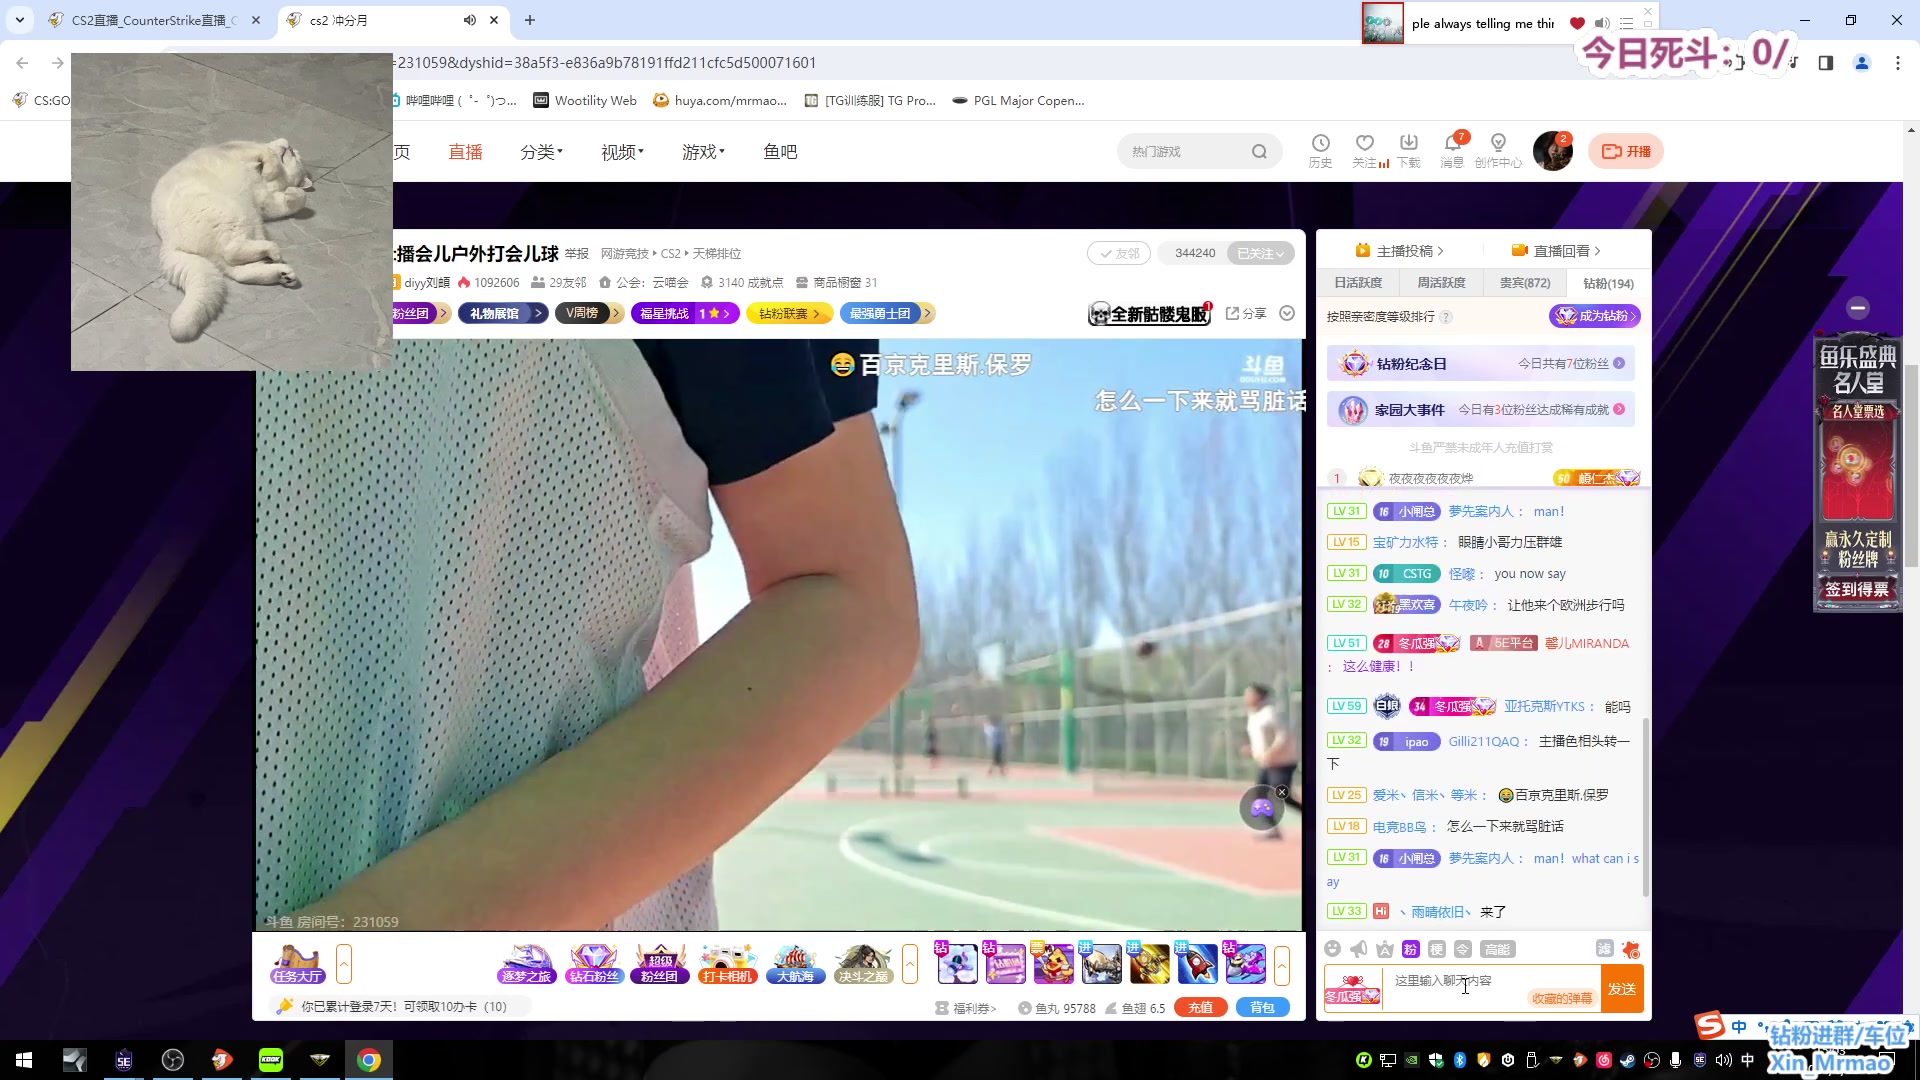Open 礼物展馆 gift gallery

coord(503,314)
